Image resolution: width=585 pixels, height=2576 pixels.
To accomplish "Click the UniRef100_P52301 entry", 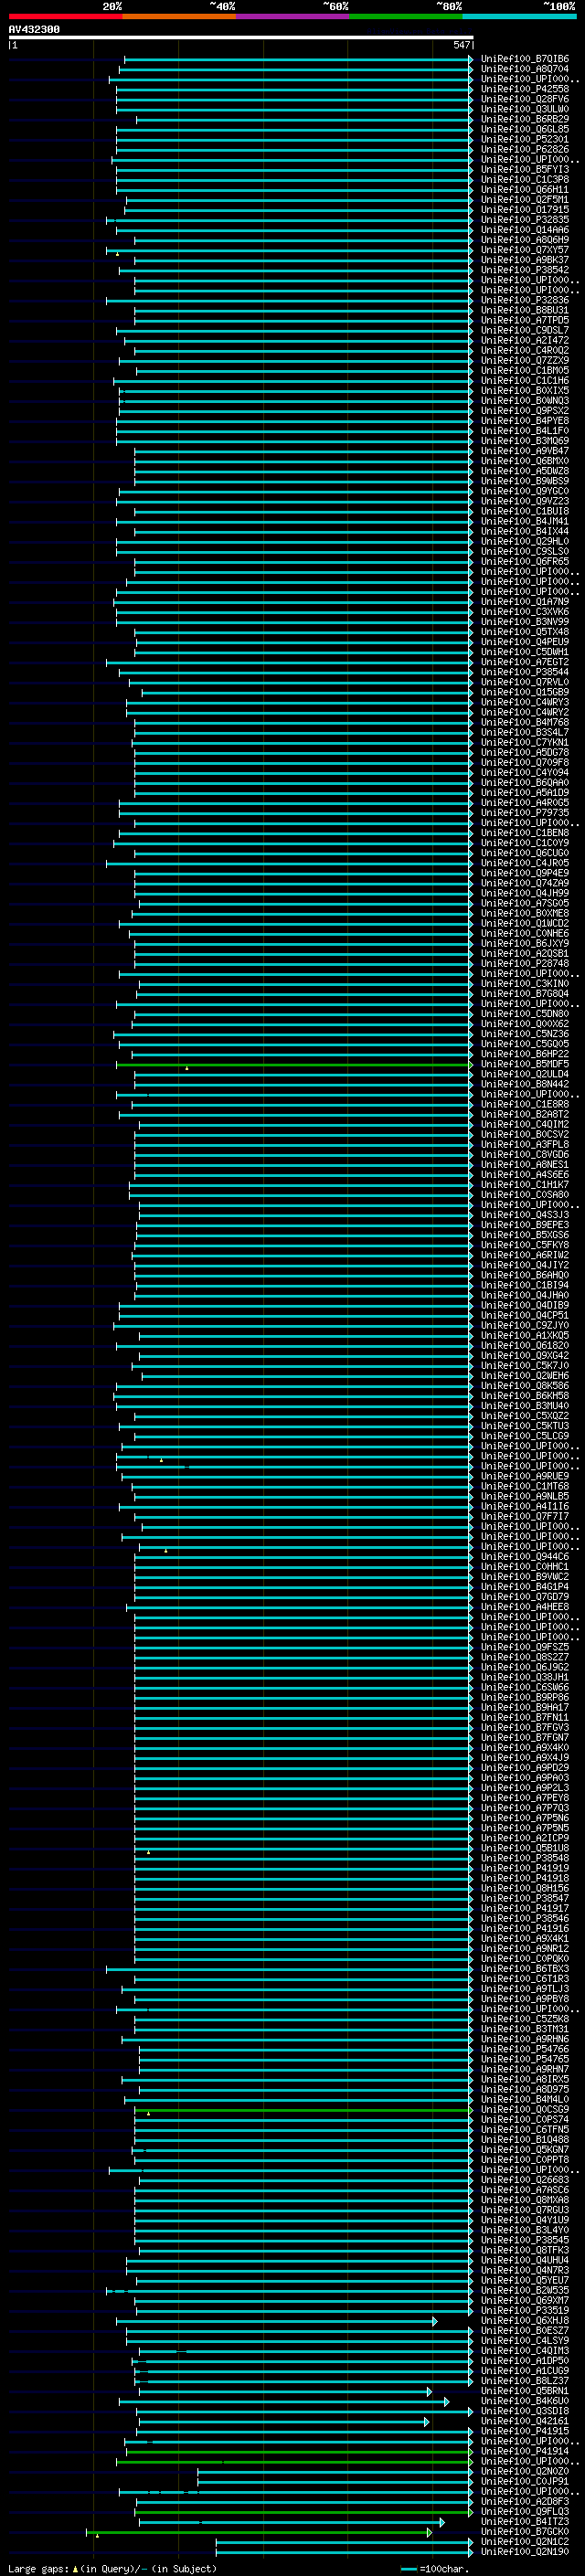I will (x=525, y=139).
